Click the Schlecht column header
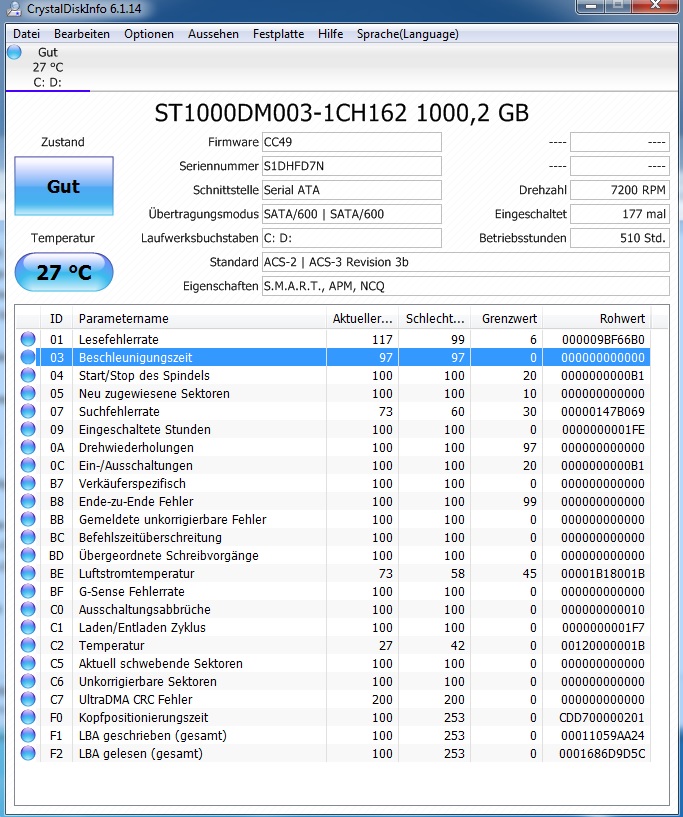The height and width of the screenshot is (817, 683). [434, 318]
